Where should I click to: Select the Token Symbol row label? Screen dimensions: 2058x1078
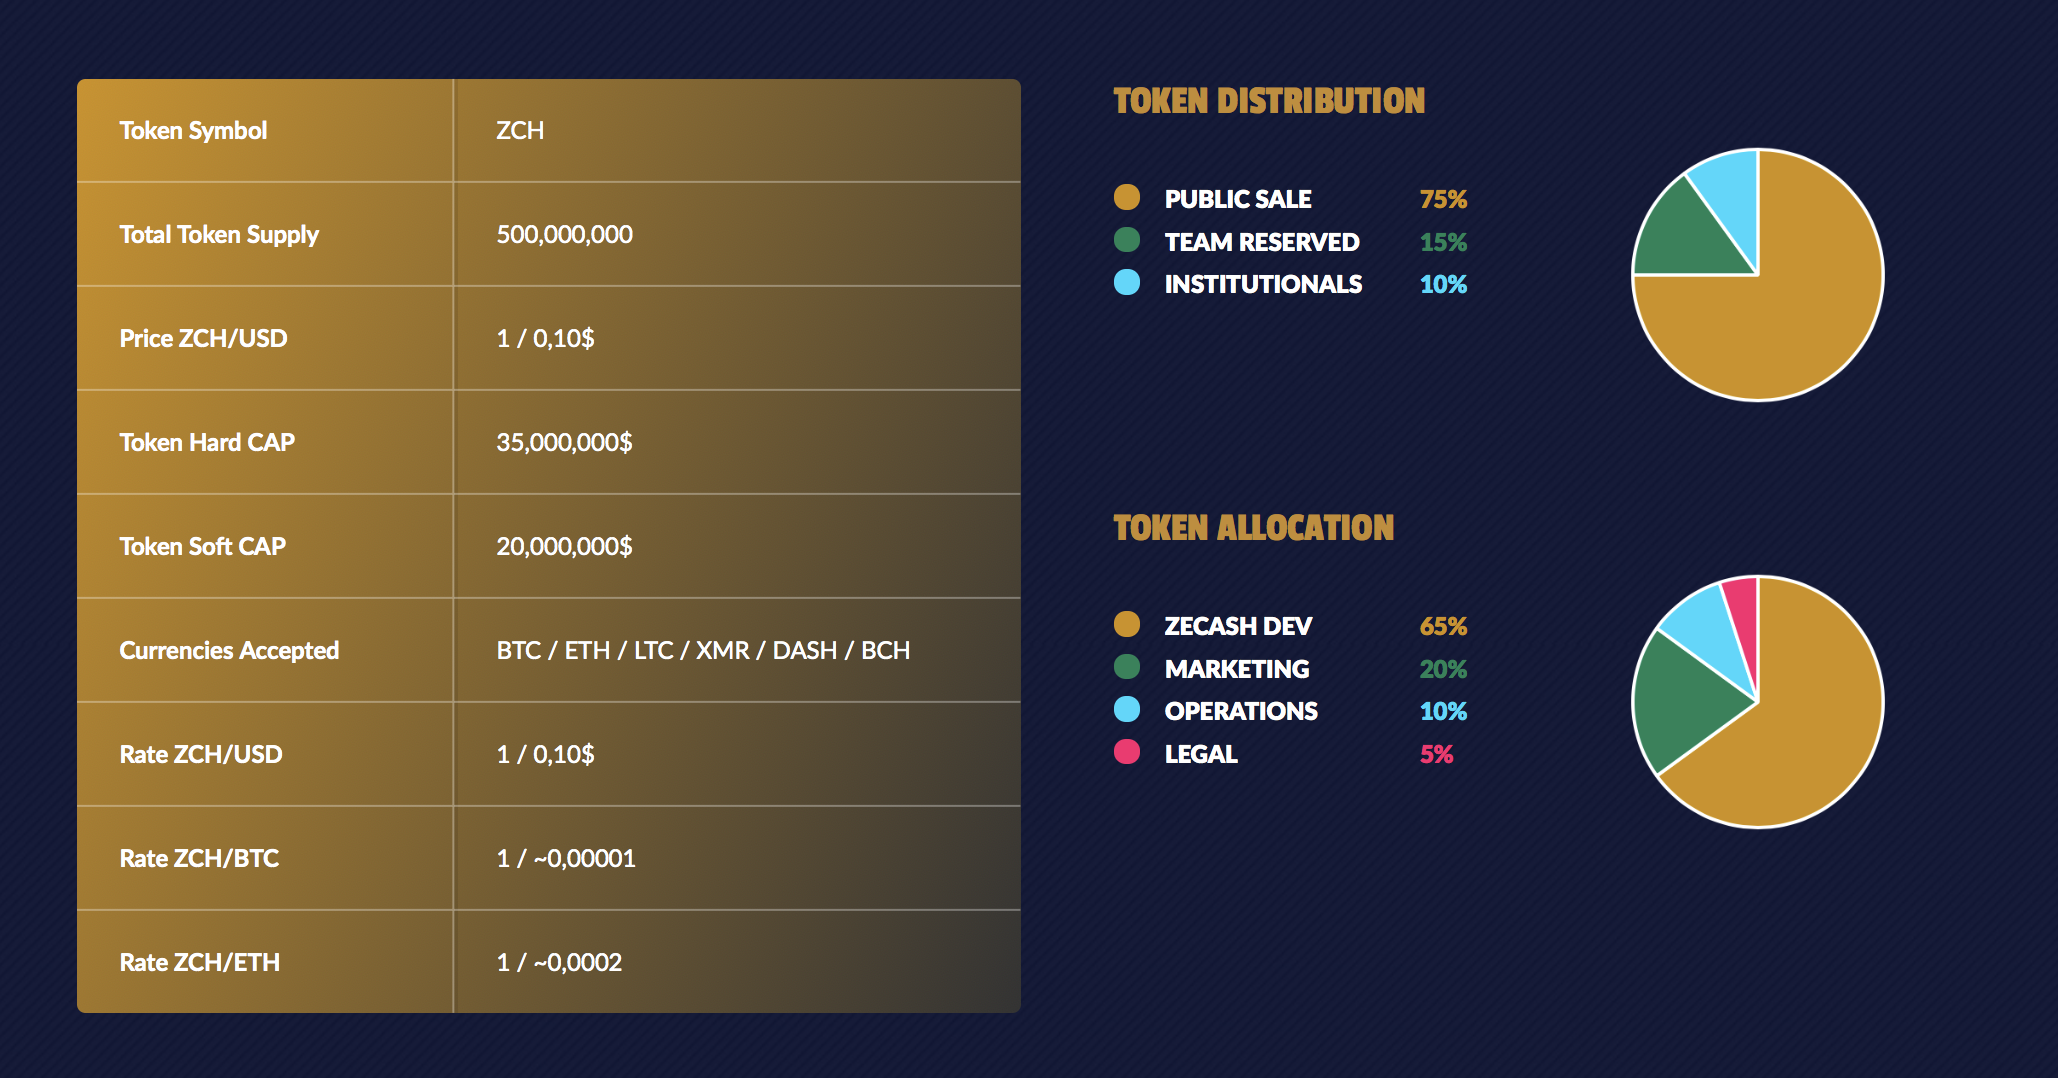[193, 131]
